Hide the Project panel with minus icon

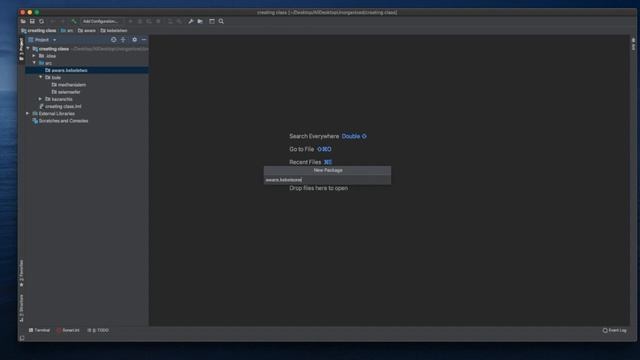(x=144, y=40)
